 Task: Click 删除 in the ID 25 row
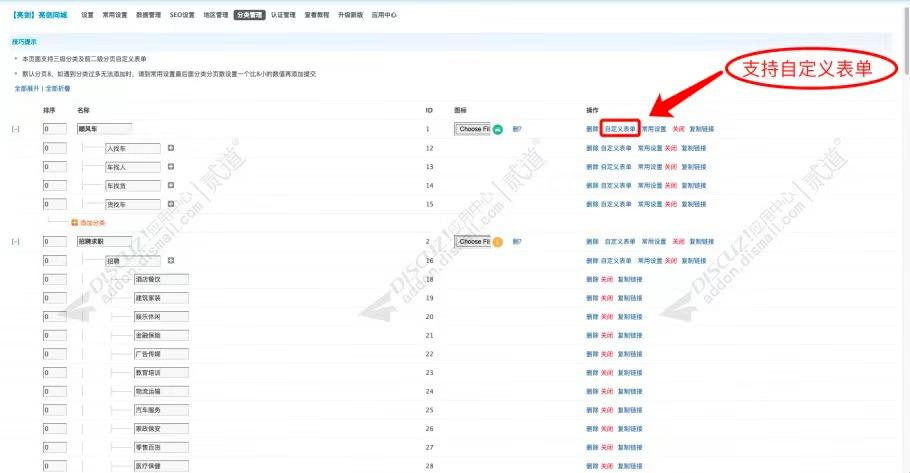pos(592,410)
